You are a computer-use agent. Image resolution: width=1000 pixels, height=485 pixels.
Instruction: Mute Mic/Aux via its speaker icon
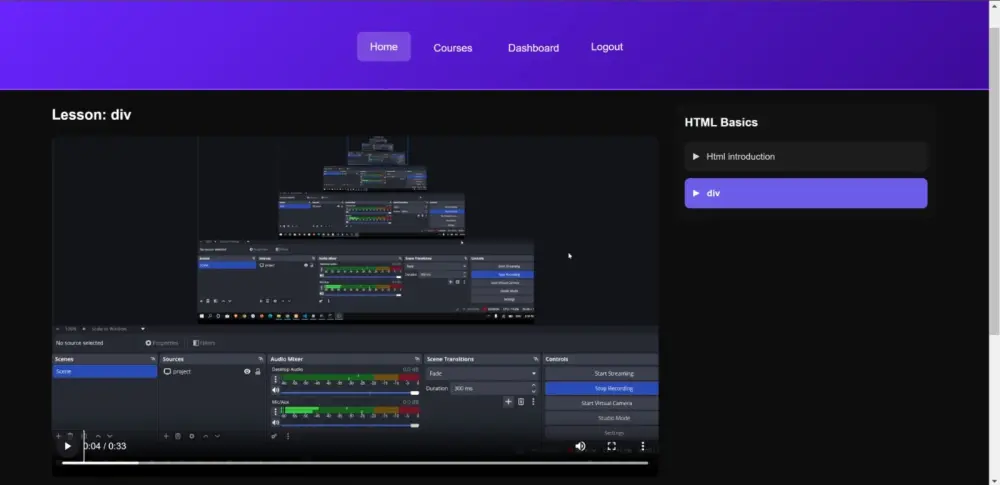[276, 422]
